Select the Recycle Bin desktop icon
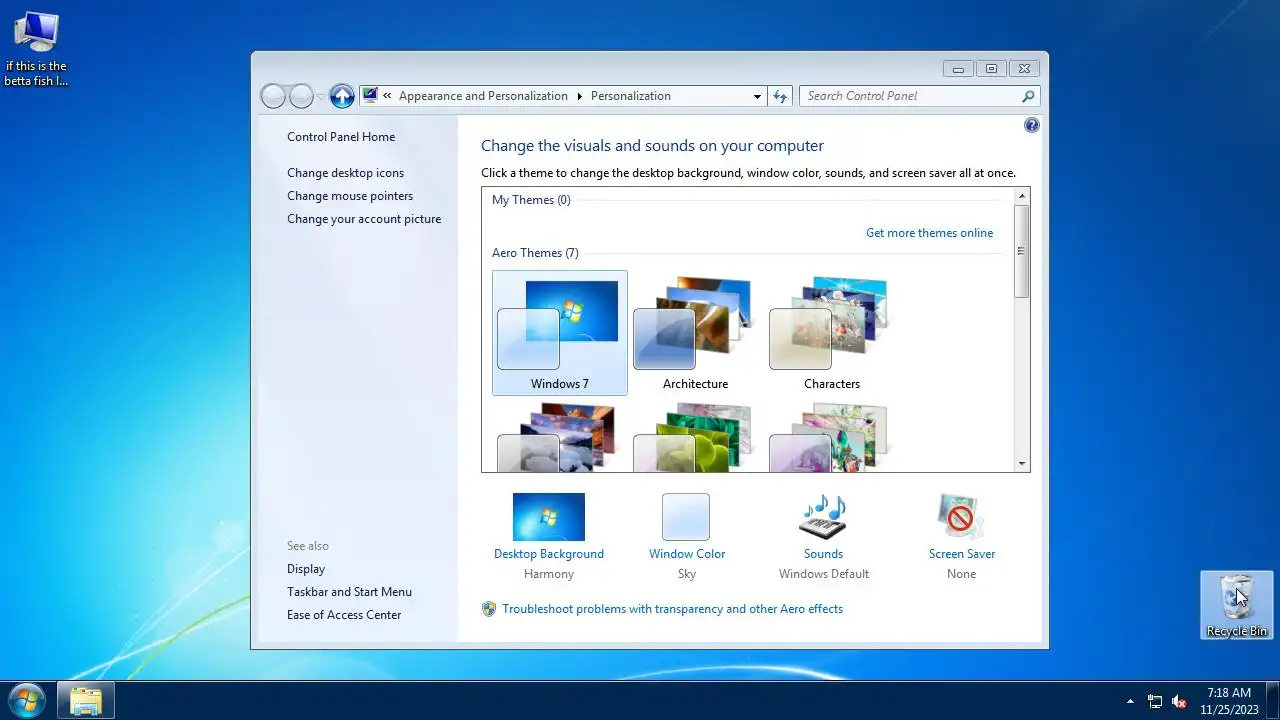Screen dimensions: 1280x720 pyautogui.click(x=1237, y=605)
